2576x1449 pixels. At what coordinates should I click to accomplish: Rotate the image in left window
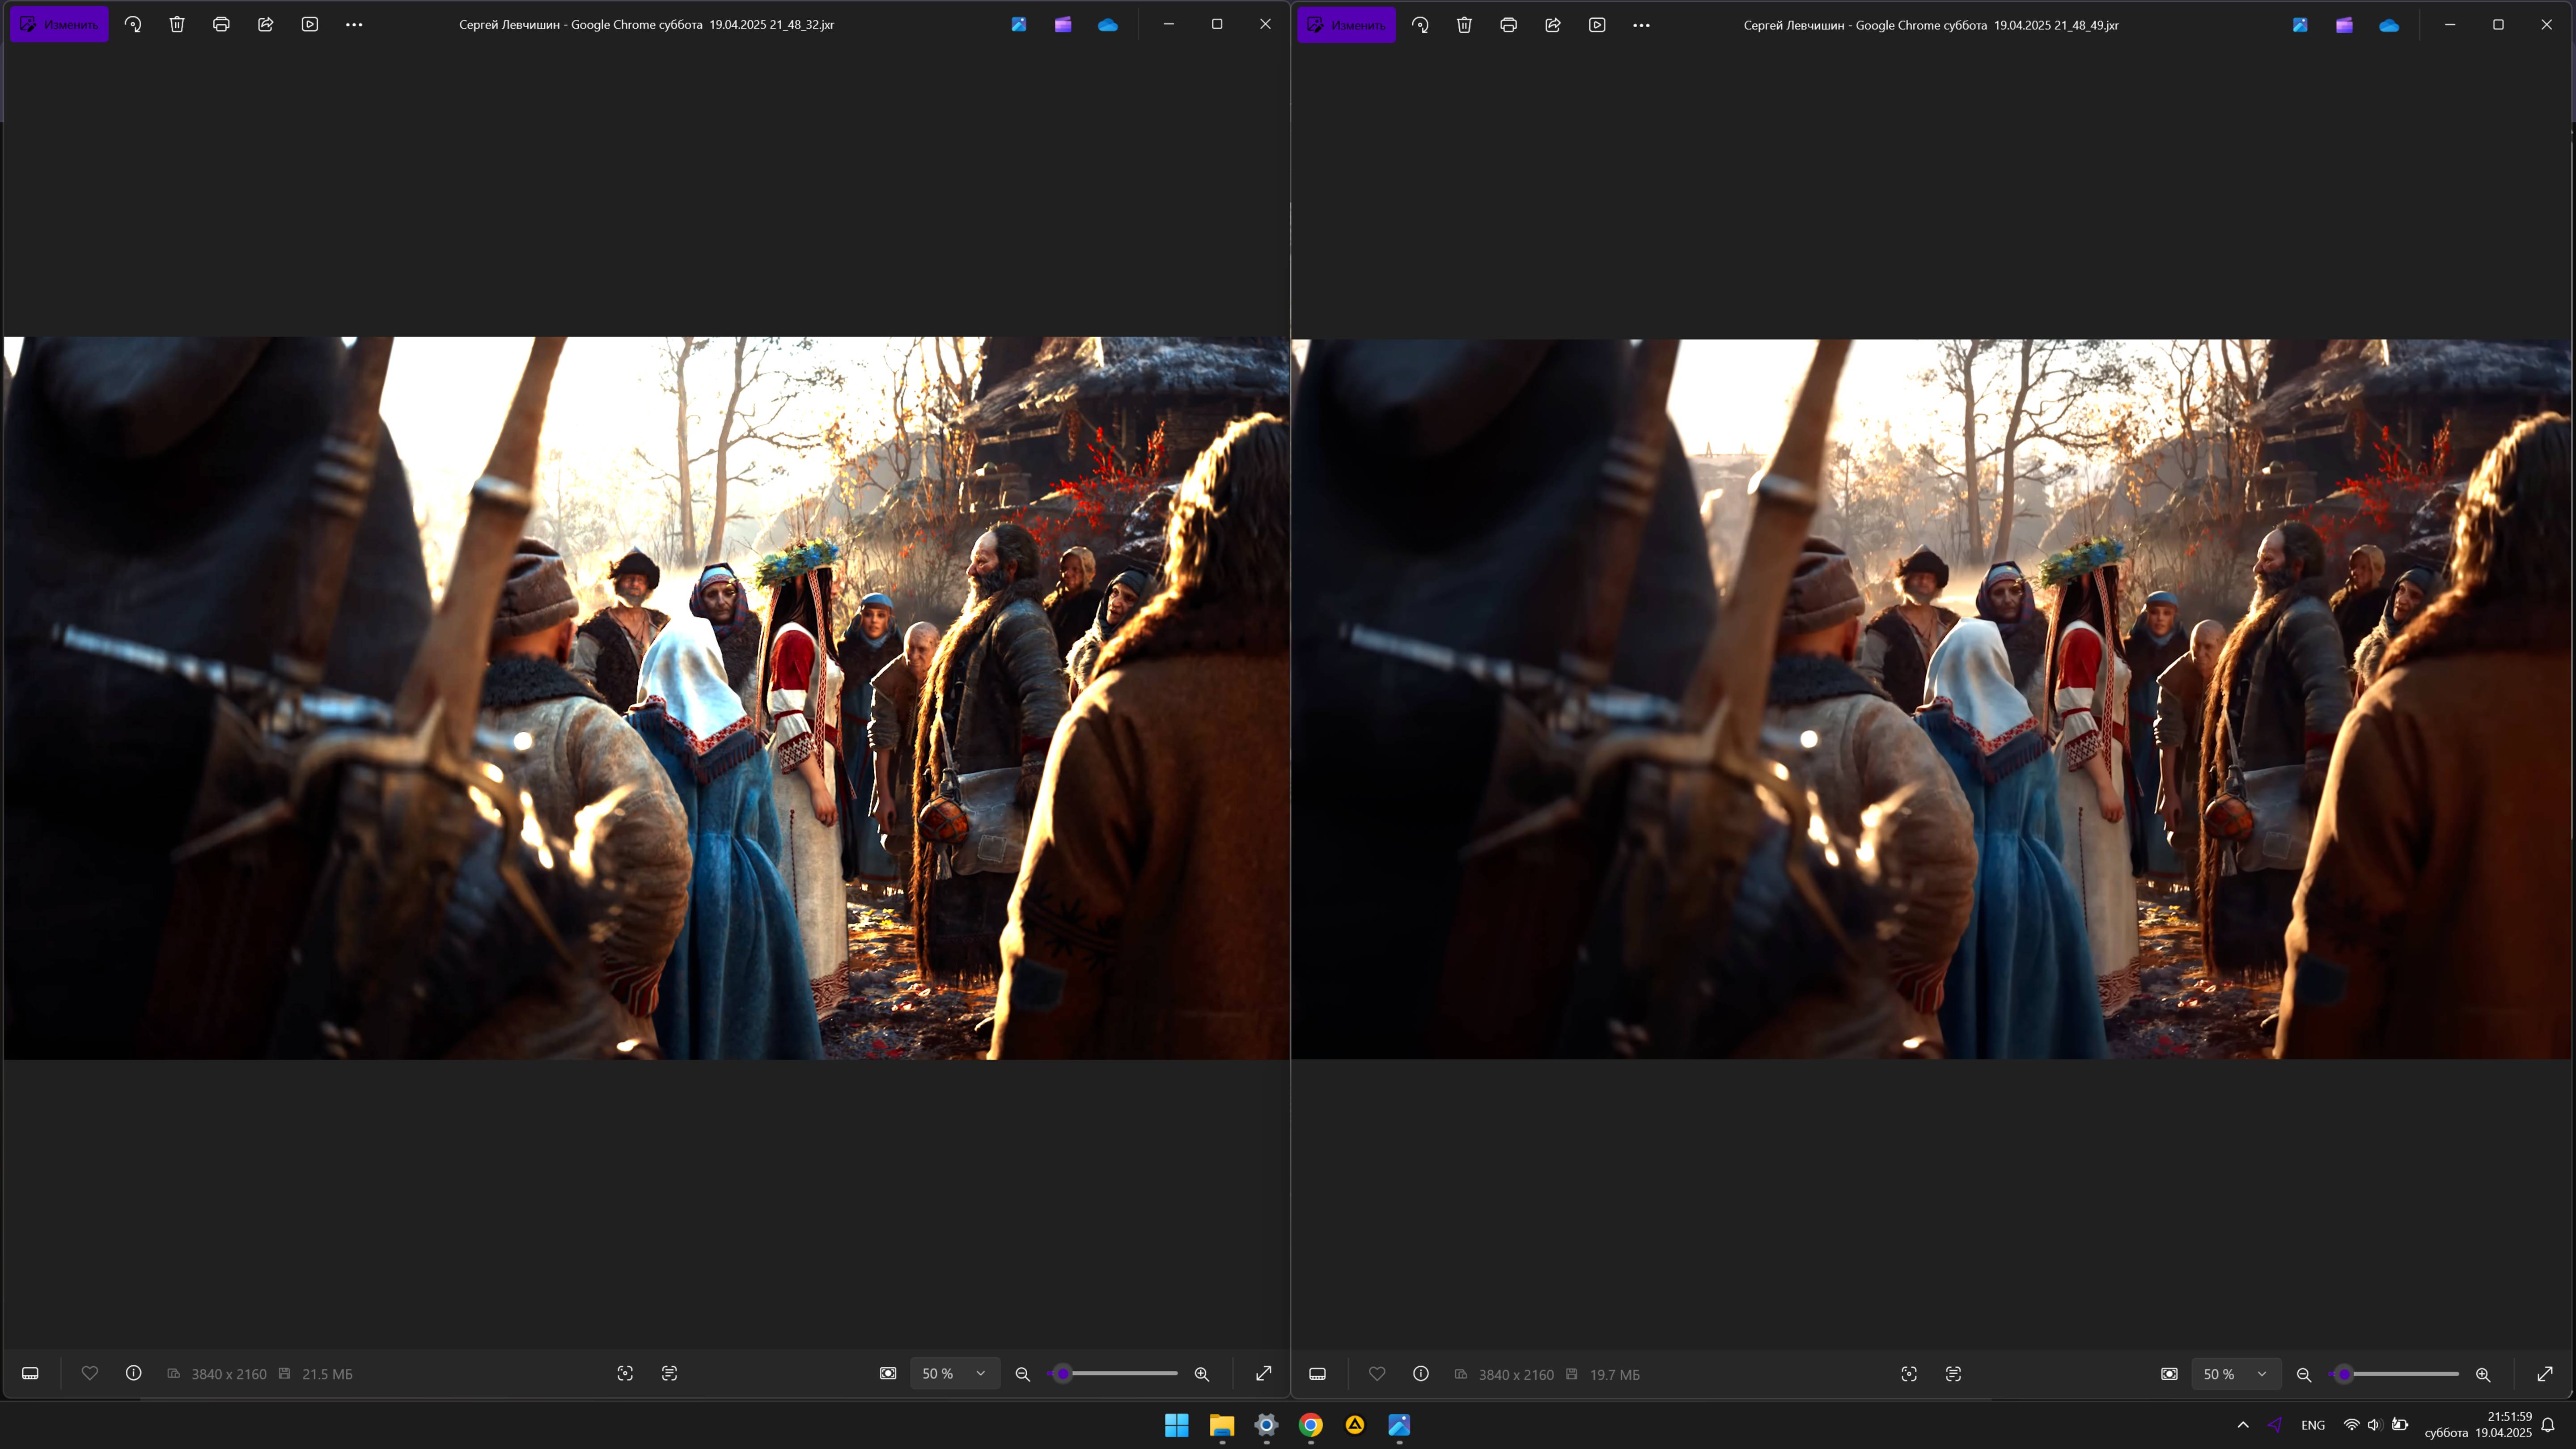(133, 24)
